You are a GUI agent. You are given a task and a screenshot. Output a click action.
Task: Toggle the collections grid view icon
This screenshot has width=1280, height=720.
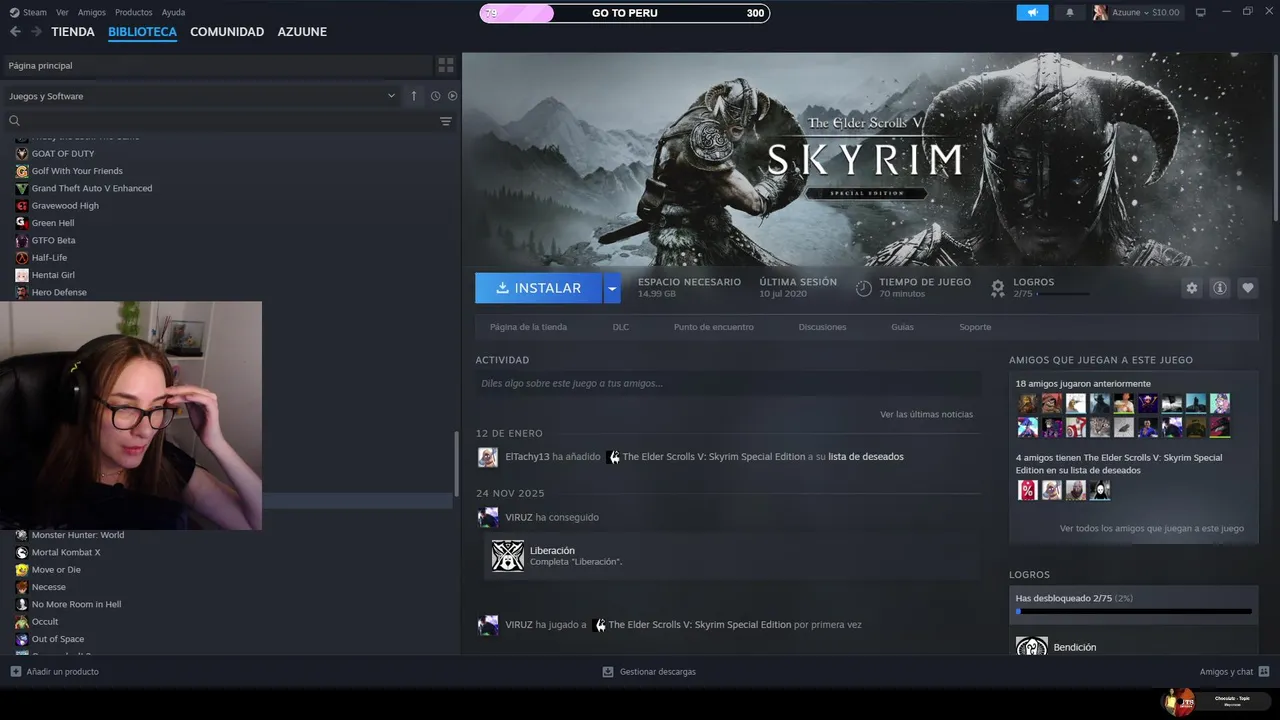(446, 65)
